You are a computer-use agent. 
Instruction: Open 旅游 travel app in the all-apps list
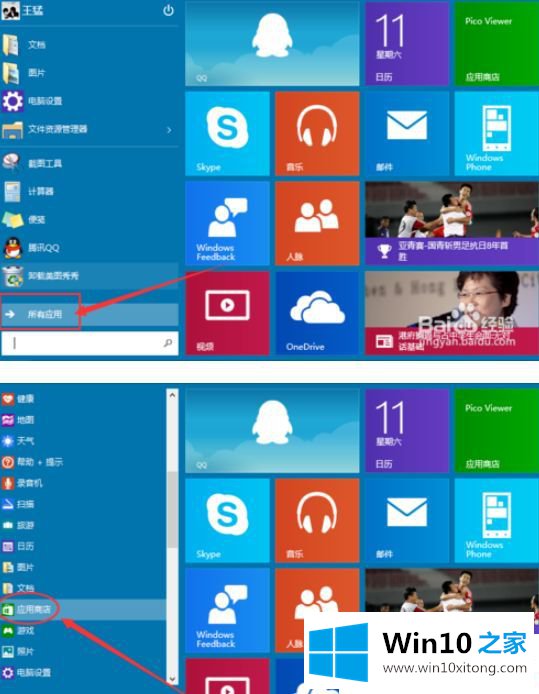pyautogui.click(x=83, y=525)
